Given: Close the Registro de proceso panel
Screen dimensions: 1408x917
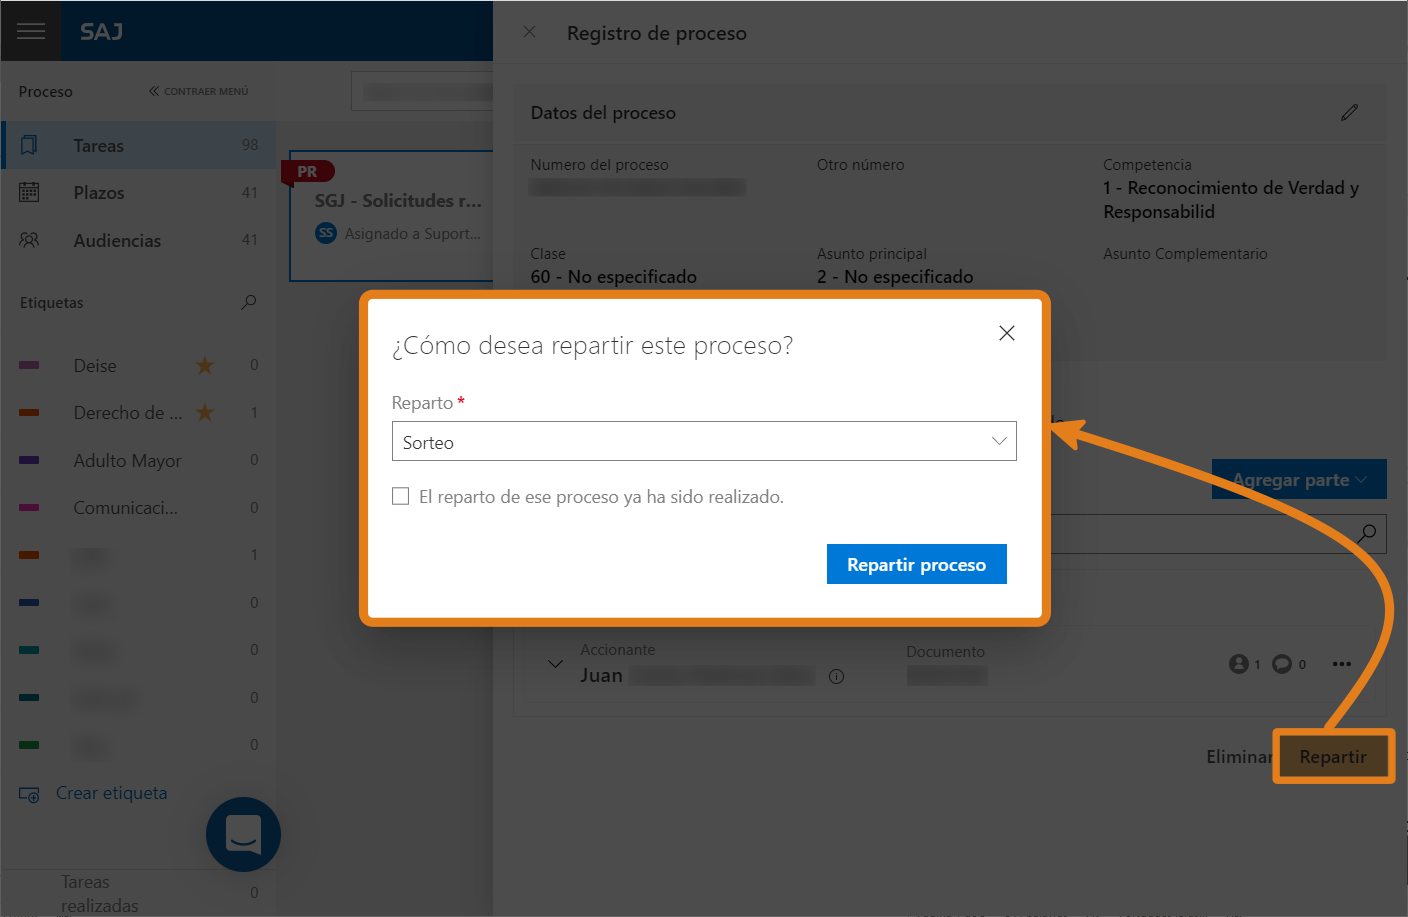Looking at the screenshot, I should click(x=529, y=32).
